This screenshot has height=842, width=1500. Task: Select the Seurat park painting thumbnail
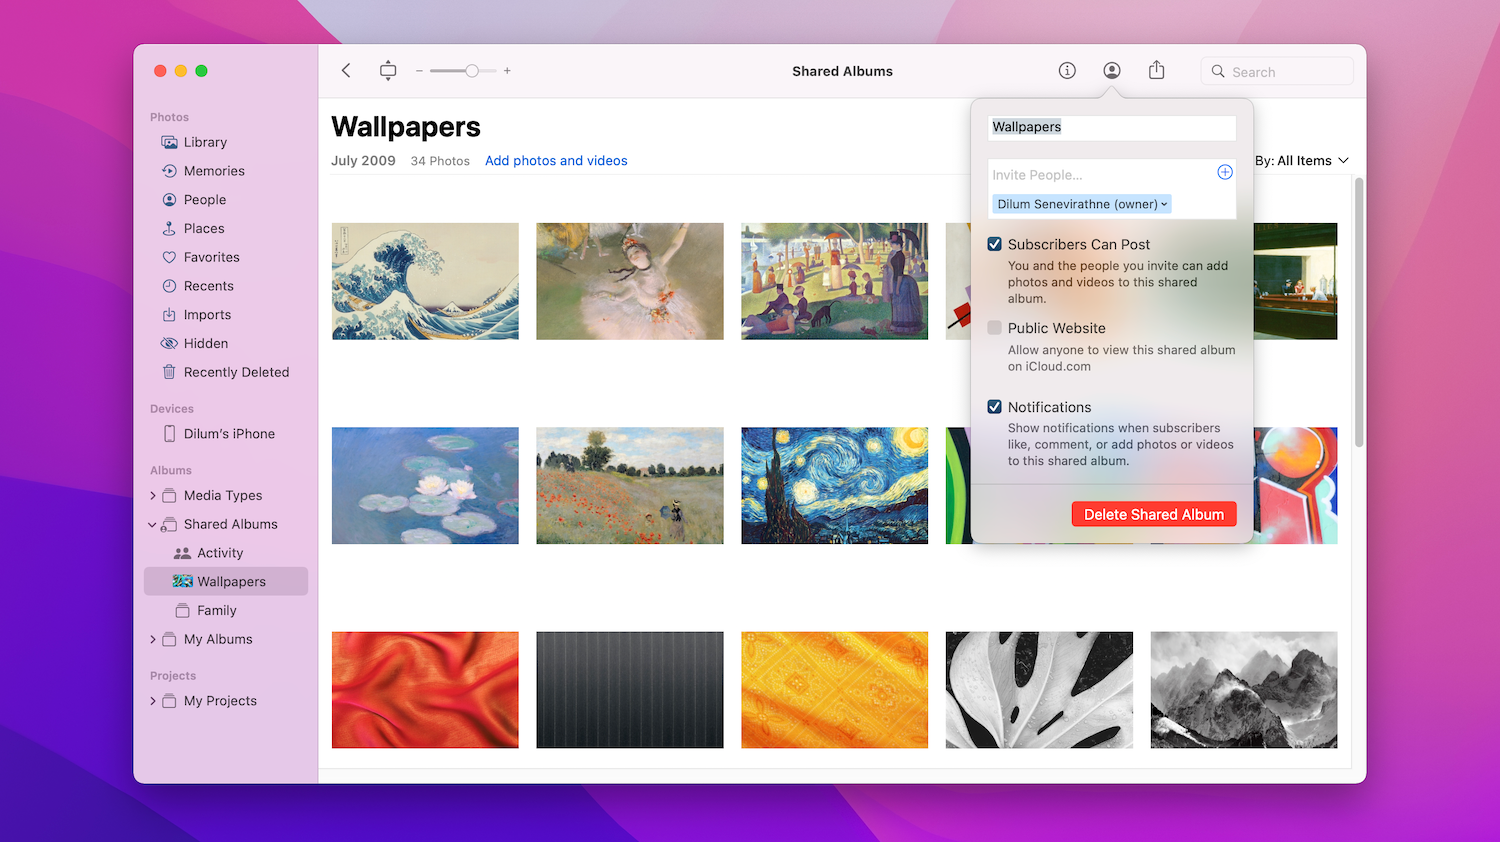835,281
